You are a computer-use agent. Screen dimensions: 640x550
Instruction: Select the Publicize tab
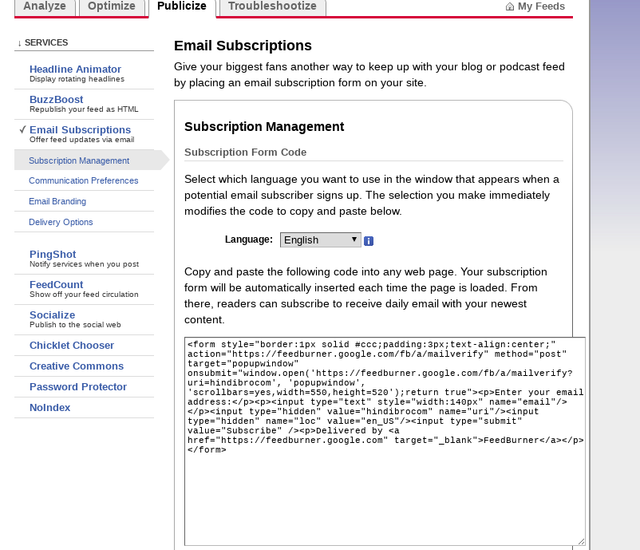point(182,7)
